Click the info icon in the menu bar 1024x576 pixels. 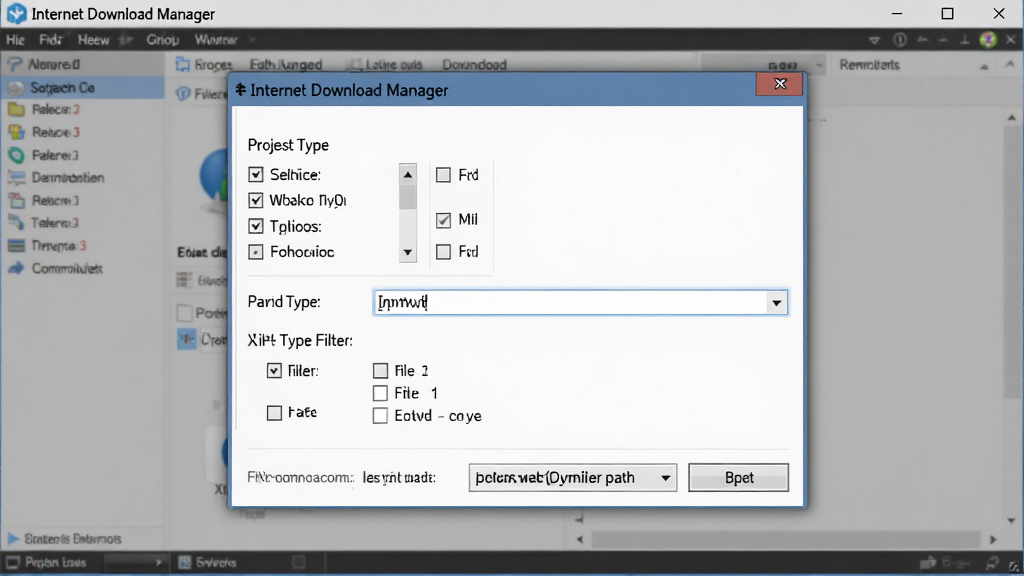pos(900,40)
